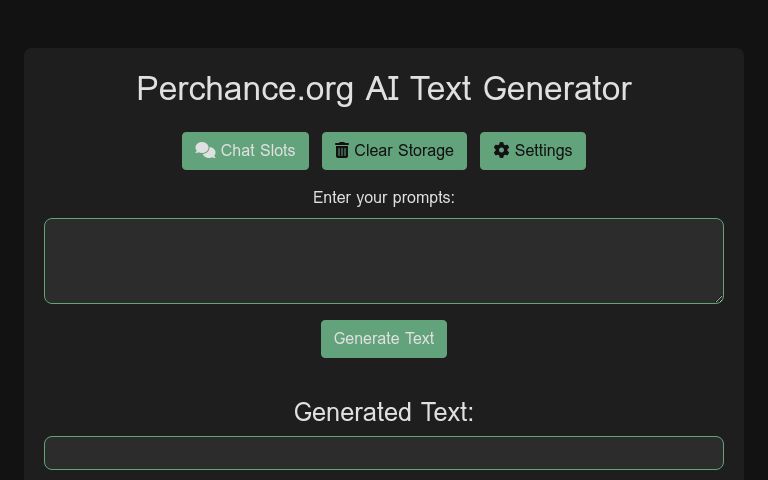Select the 'Clear Storage' text label

coord(404,151)
